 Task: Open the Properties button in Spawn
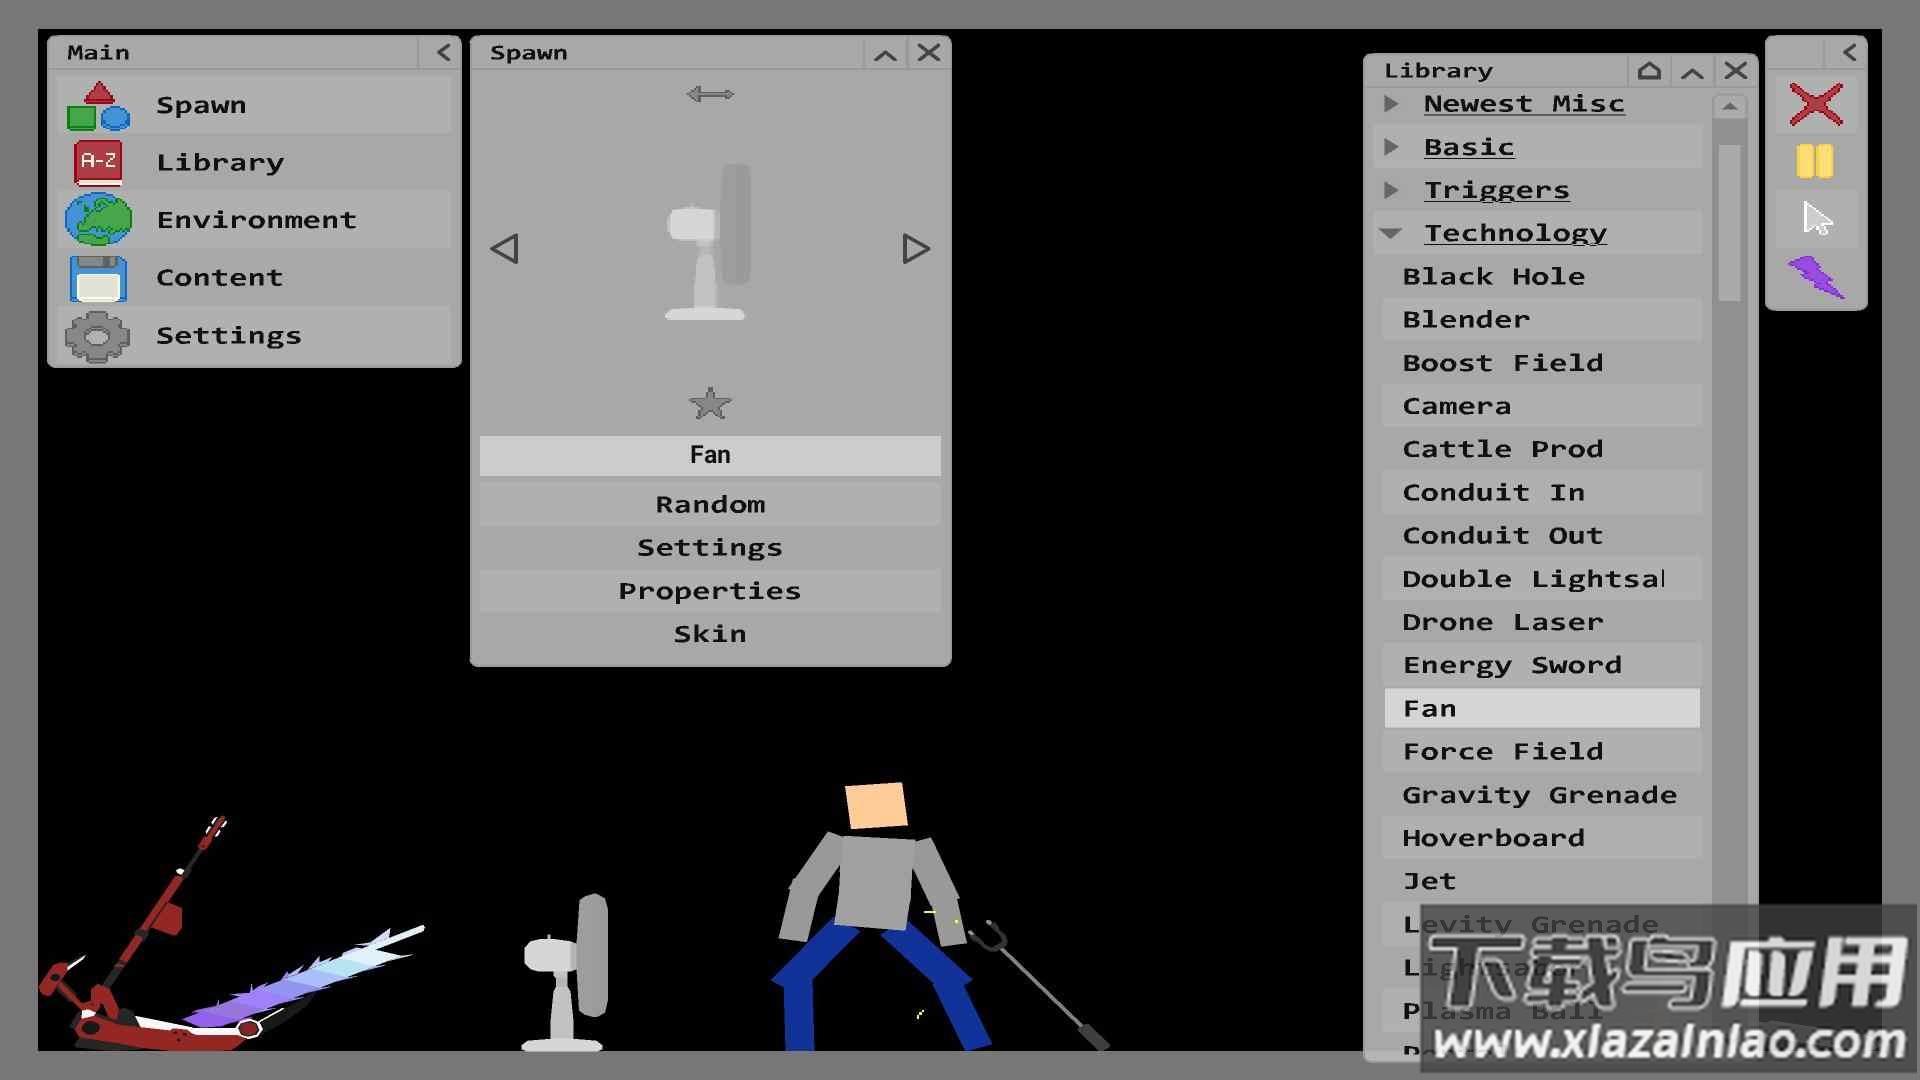(x=710, y=591)
